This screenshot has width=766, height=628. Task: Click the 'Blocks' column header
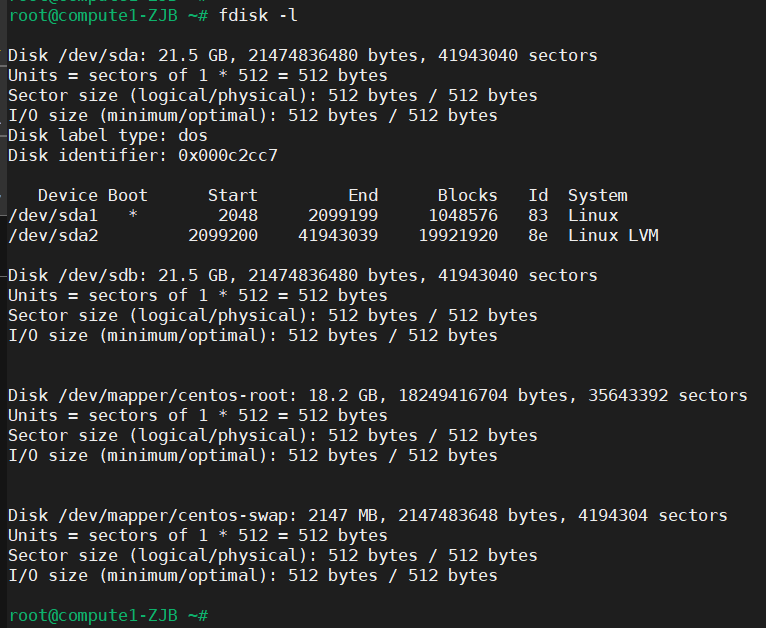(467, 196)
